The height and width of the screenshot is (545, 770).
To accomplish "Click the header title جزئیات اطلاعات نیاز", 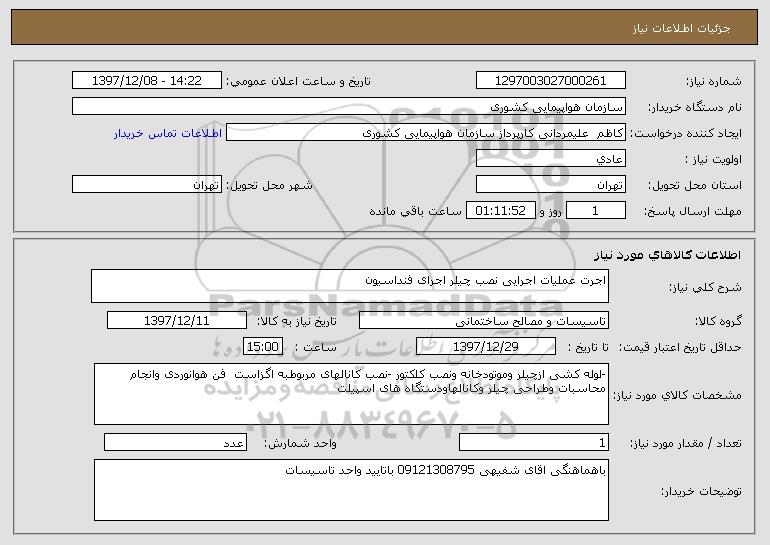I will click(x=681, y=28).
